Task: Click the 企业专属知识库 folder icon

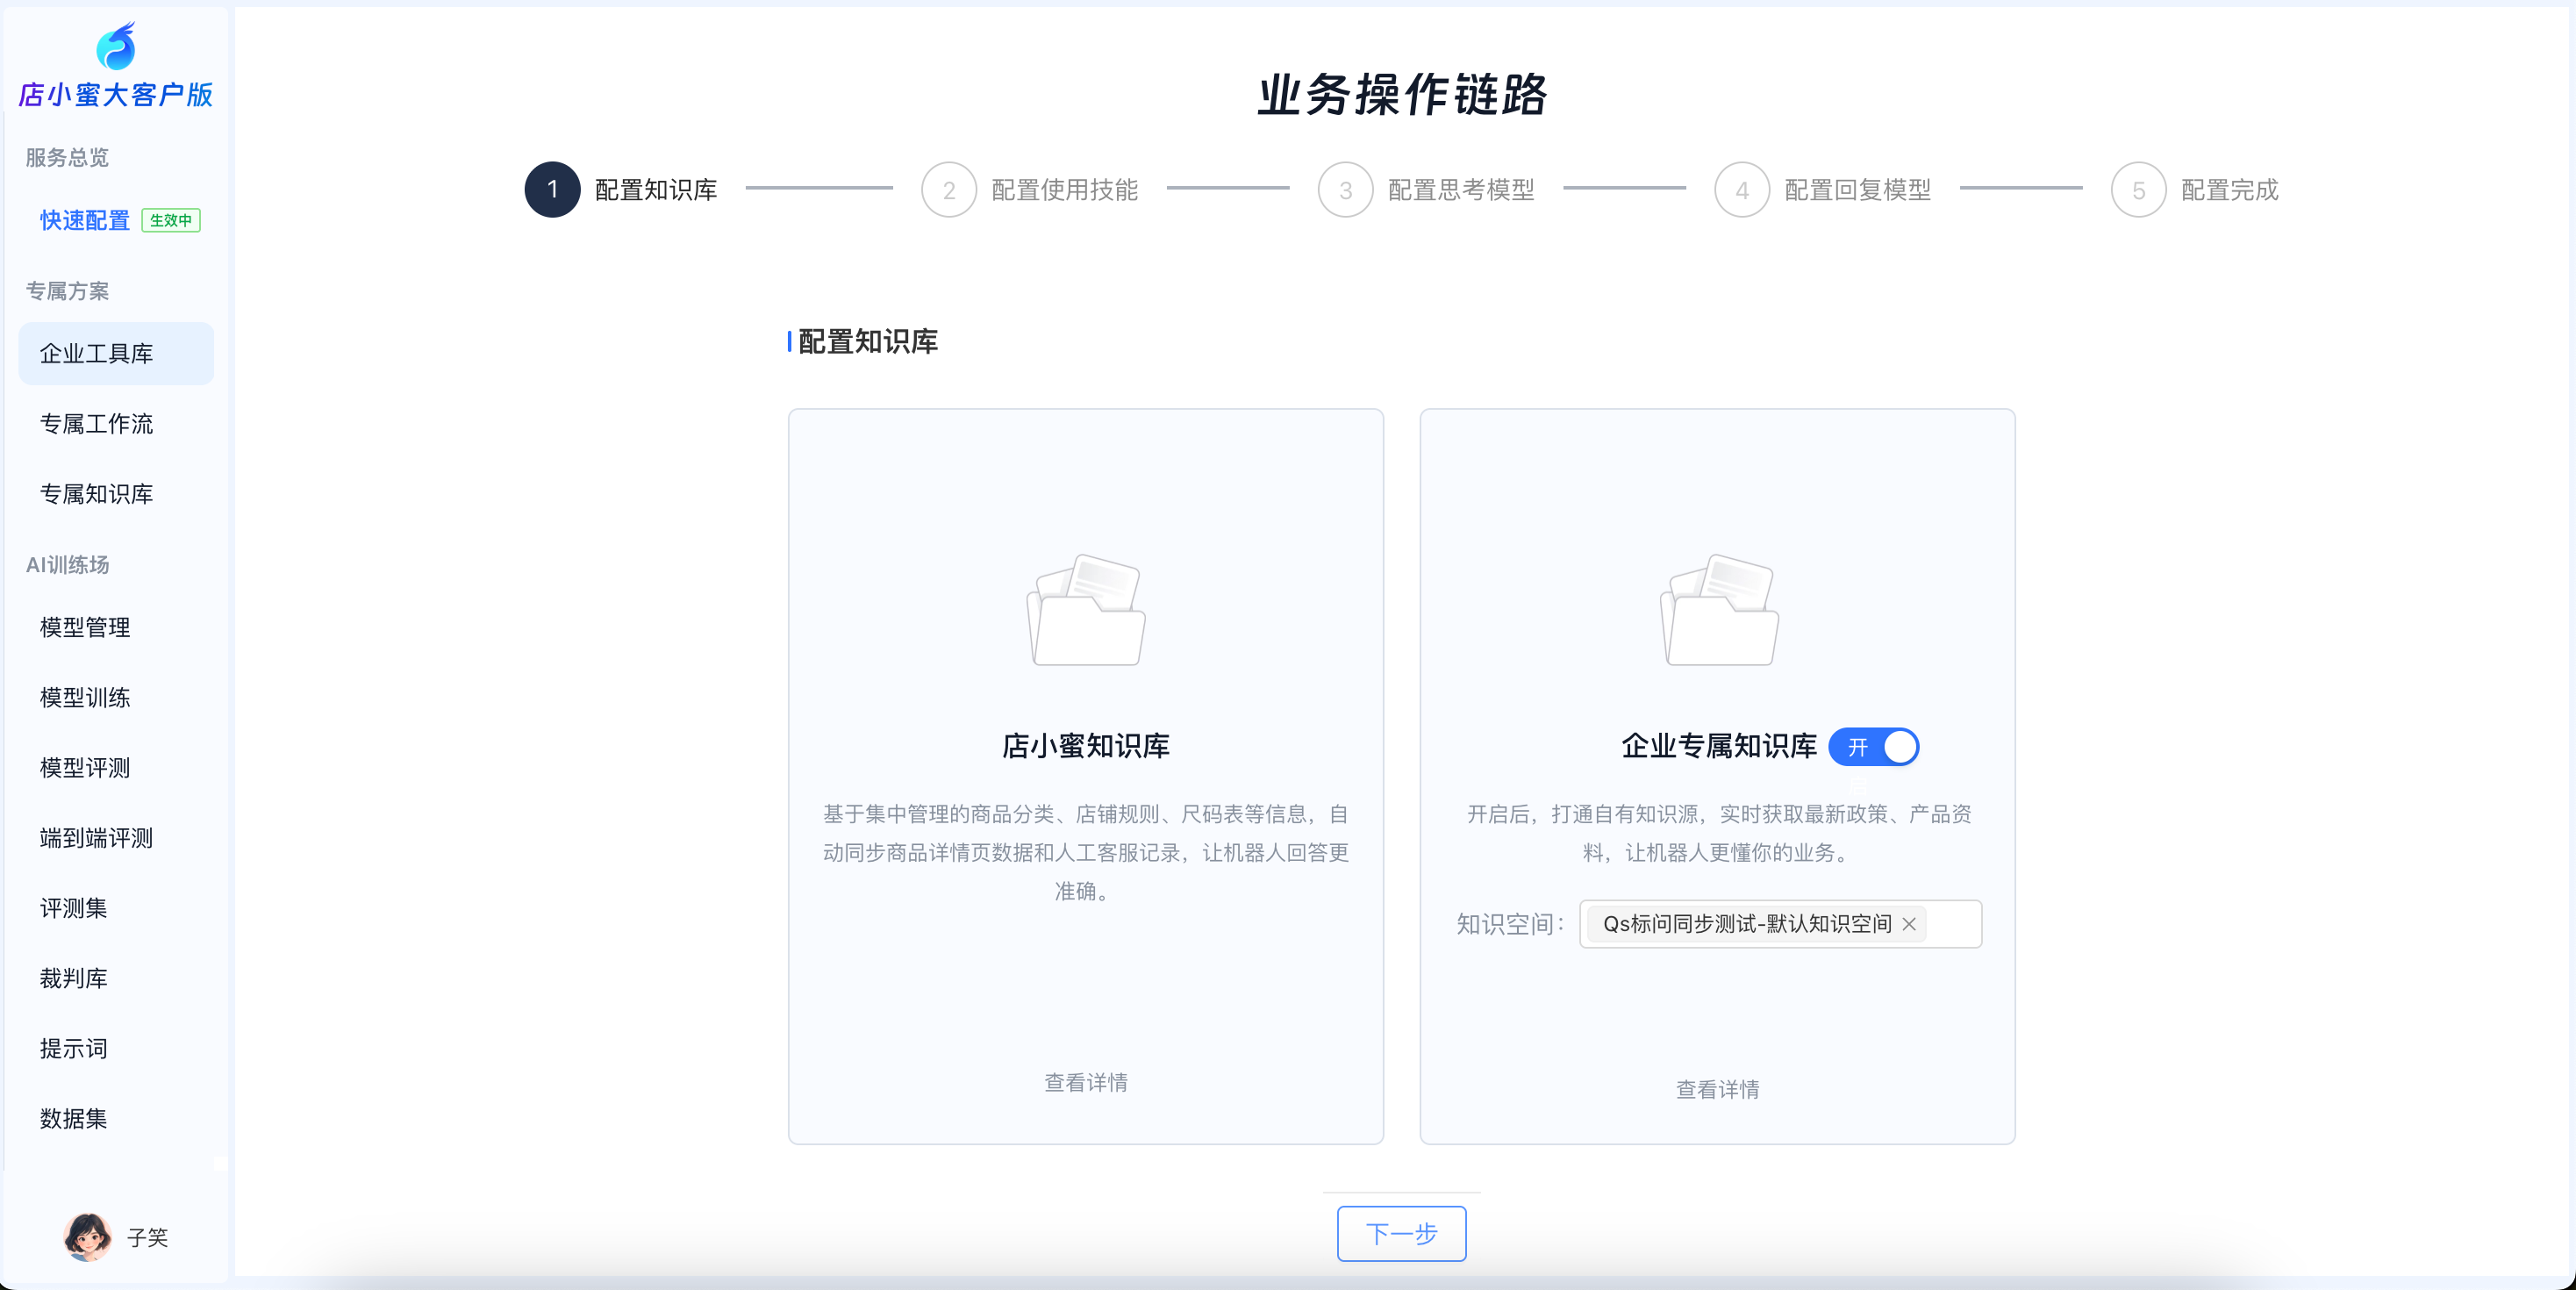Action: (1718, 610)
